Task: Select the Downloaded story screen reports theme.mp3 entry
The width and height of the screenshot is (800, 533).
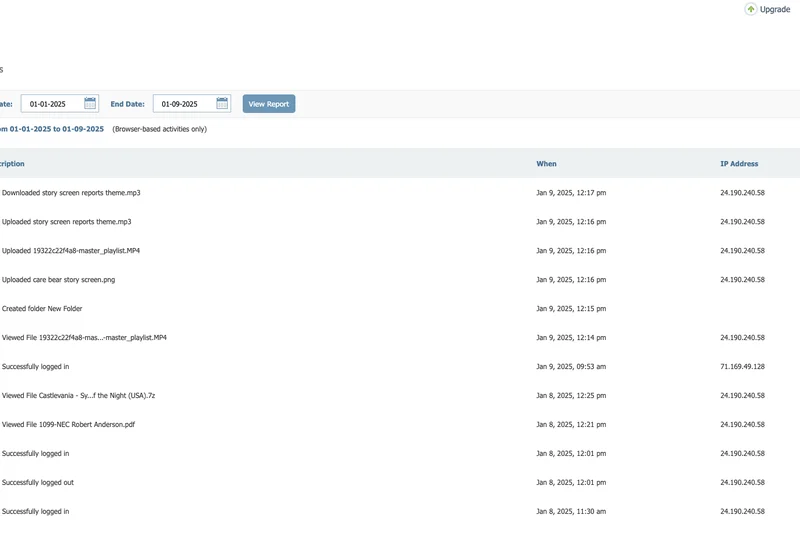Action: pyautogui.click(x=71, y=193)
